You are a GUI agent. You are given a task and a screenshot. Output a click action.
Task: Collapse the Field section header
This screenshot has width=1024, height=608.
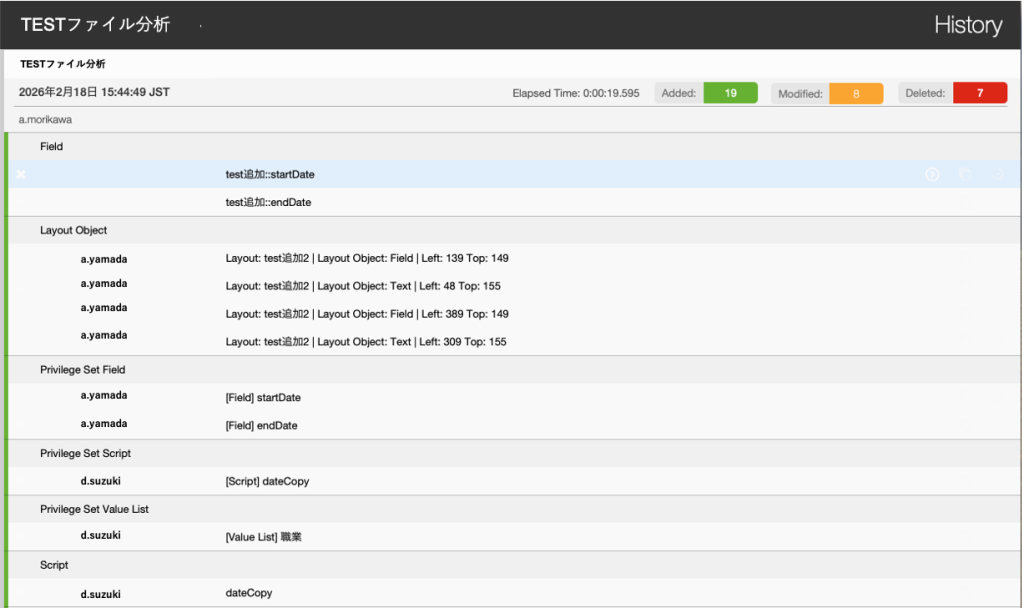[x=52, y=146]
